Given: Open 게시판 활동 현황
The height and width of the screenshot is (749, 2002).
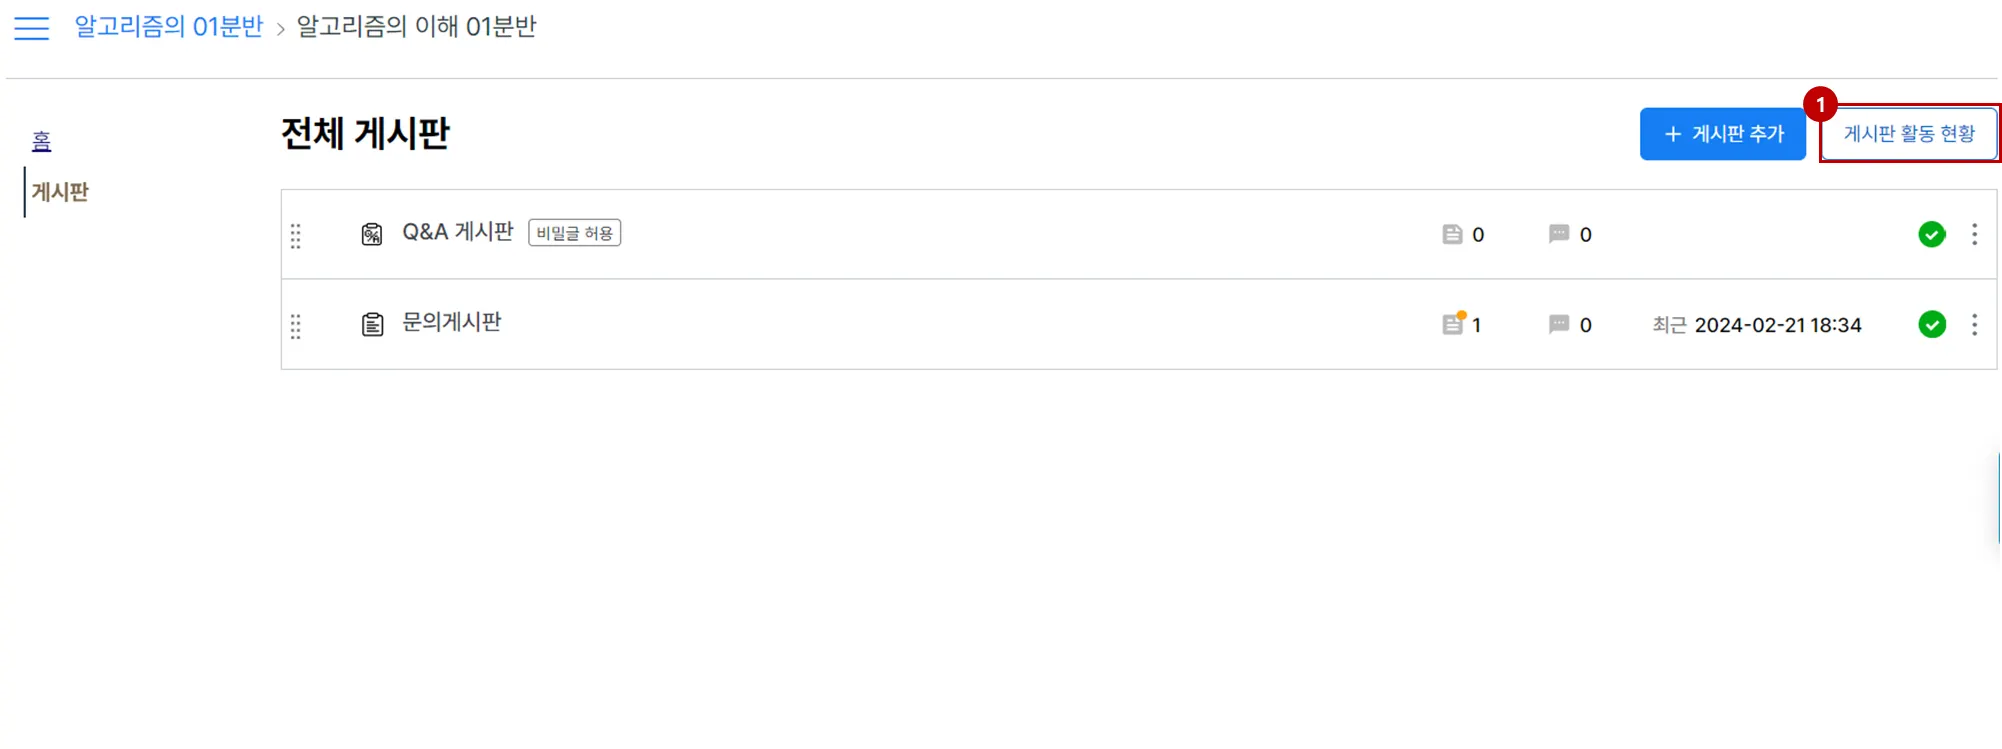Looking at the screenshot, I should [x=1908, y=134].
